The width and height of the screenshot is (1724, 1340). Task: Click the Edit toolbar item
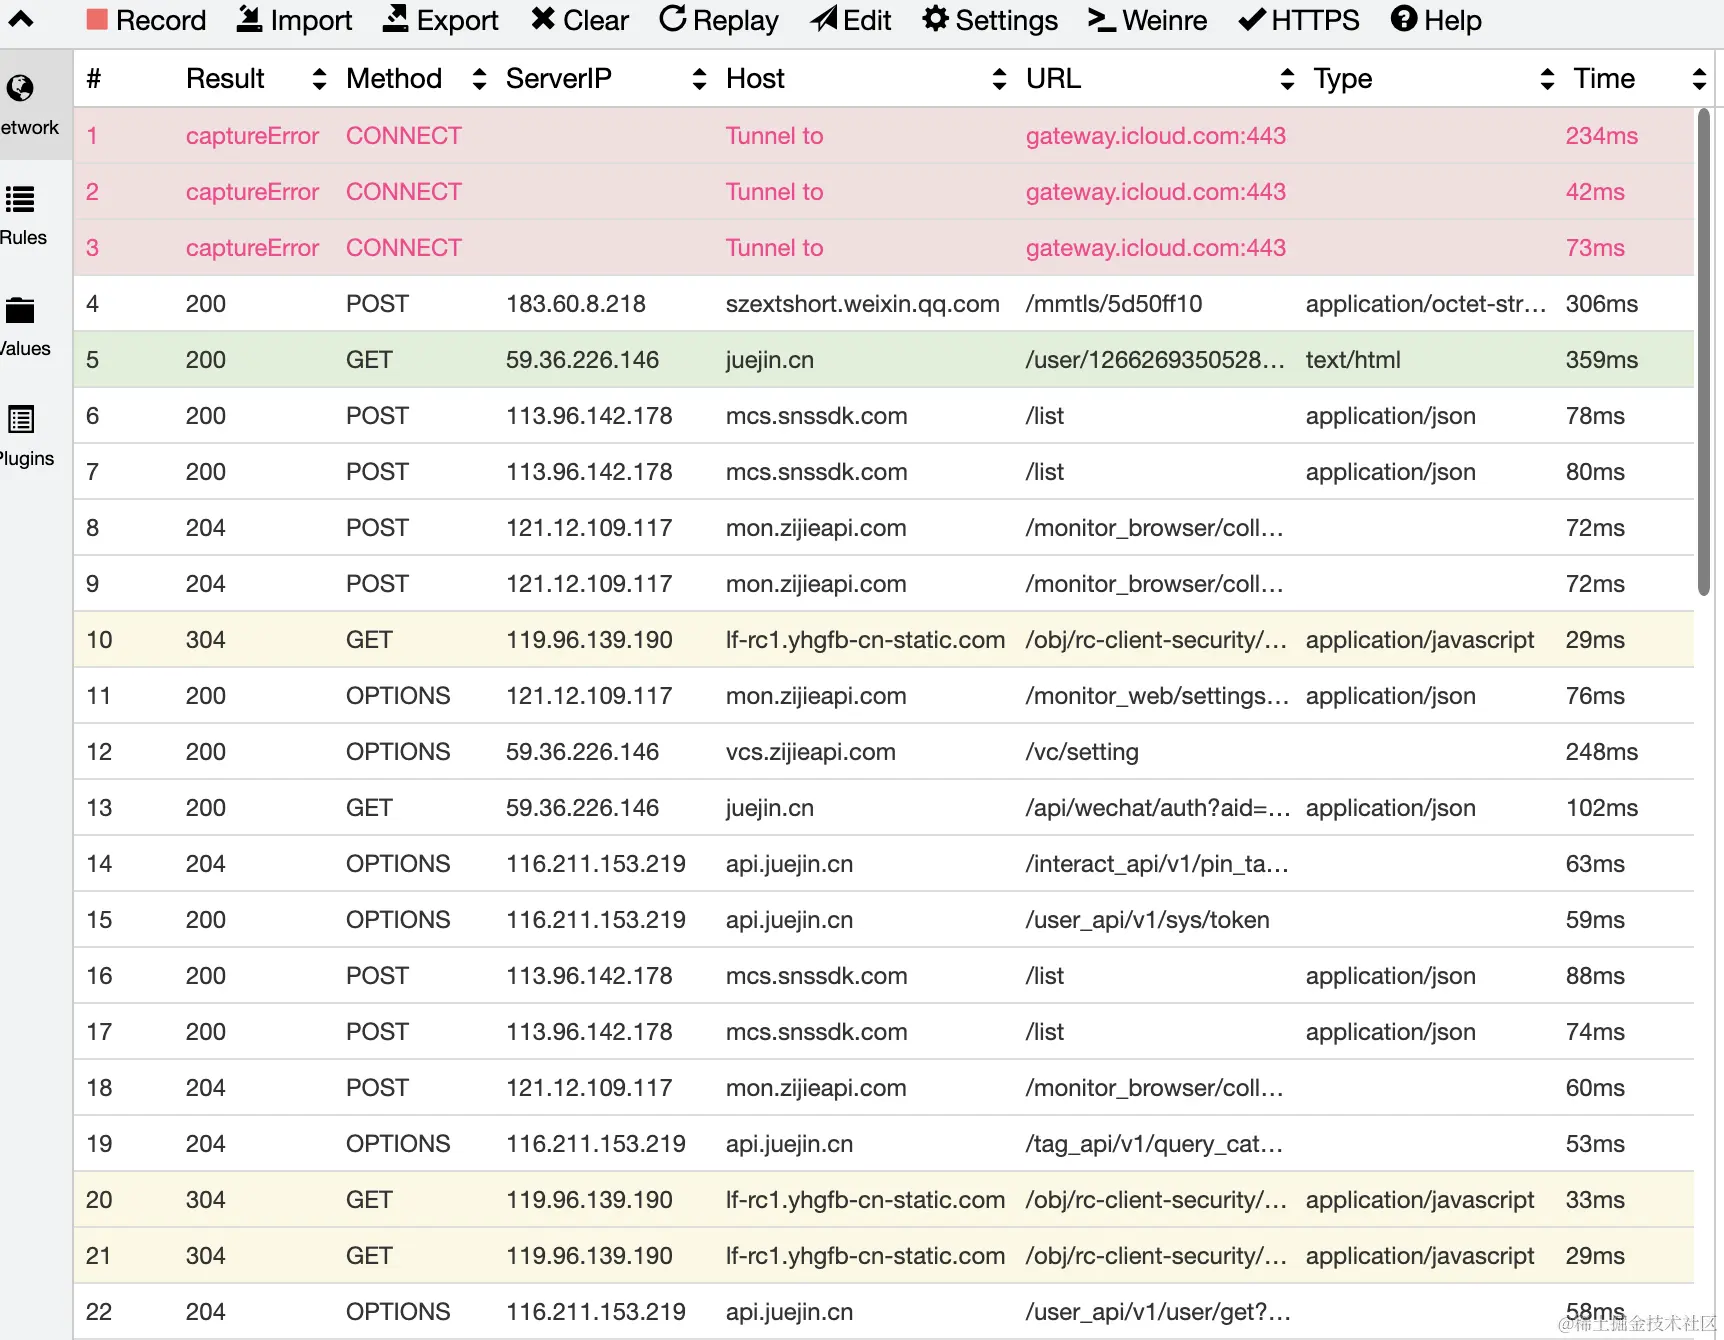point(850,20)
